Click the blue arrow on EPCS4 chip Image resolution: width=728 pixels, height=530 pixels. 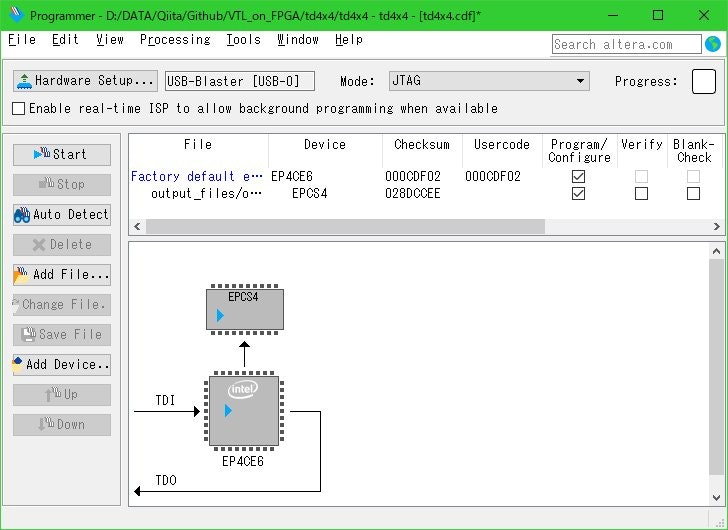[x=221, y=316]
